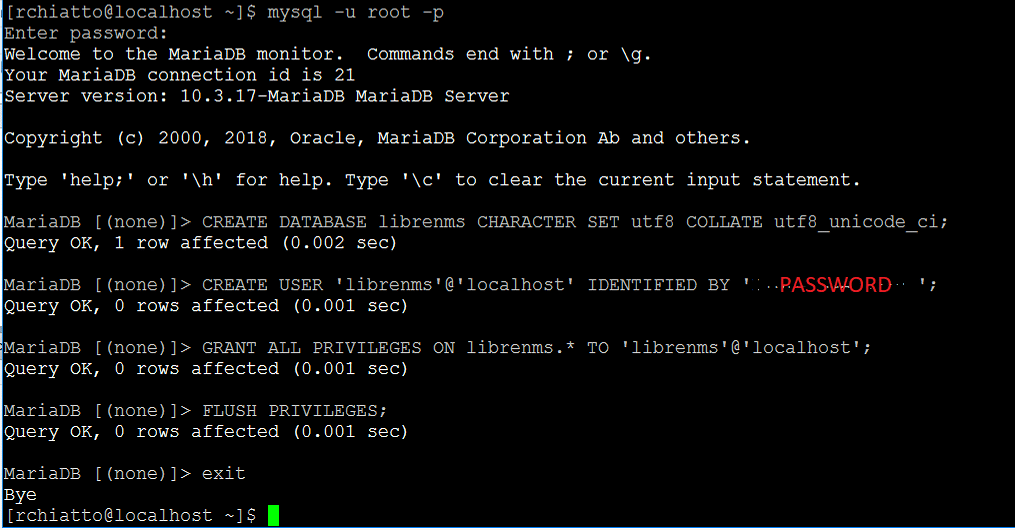Click the GRANT ALL PRIVILEGES statement
The height and width of the screenshot is (530, 1015).
(537, 348)
